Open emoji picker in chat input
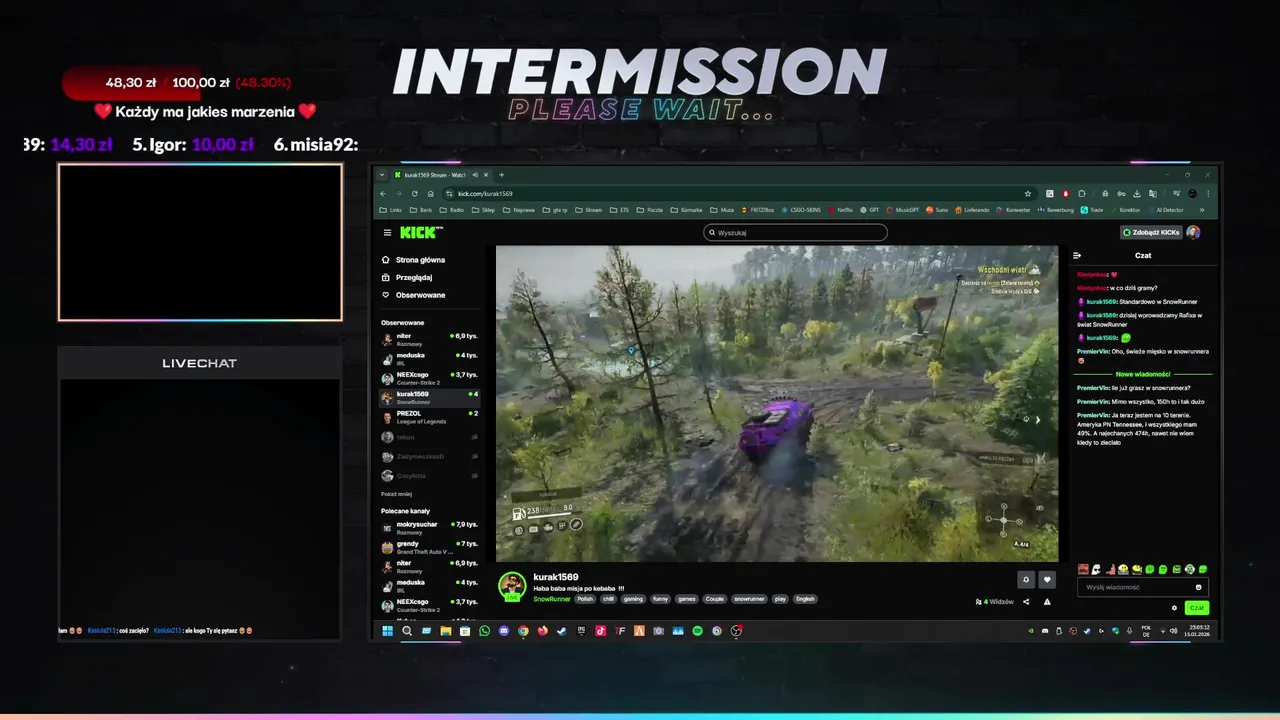The height and width of the screenshot is (720, 1280). [1198, 587]
